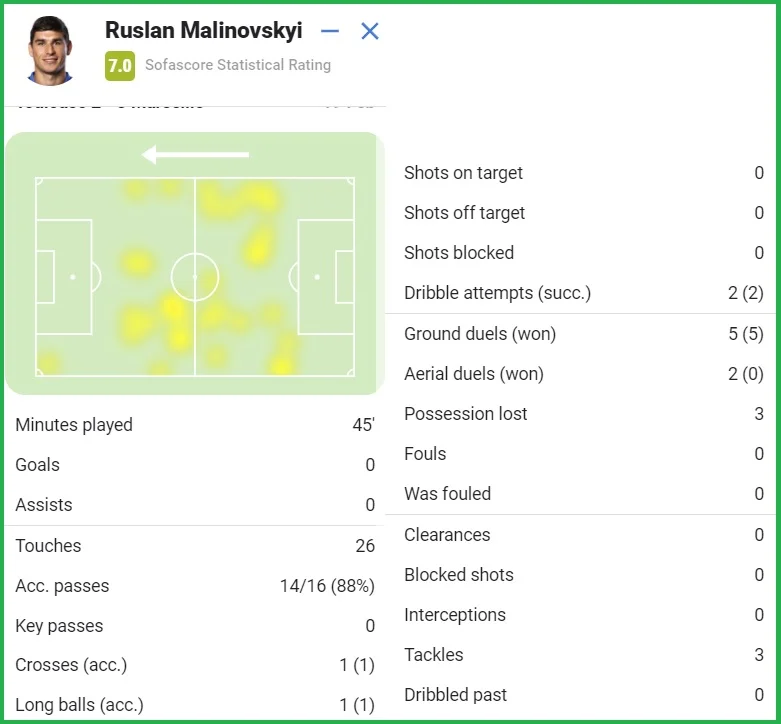Click the Interceptions stat row

[x=583, y=615]
